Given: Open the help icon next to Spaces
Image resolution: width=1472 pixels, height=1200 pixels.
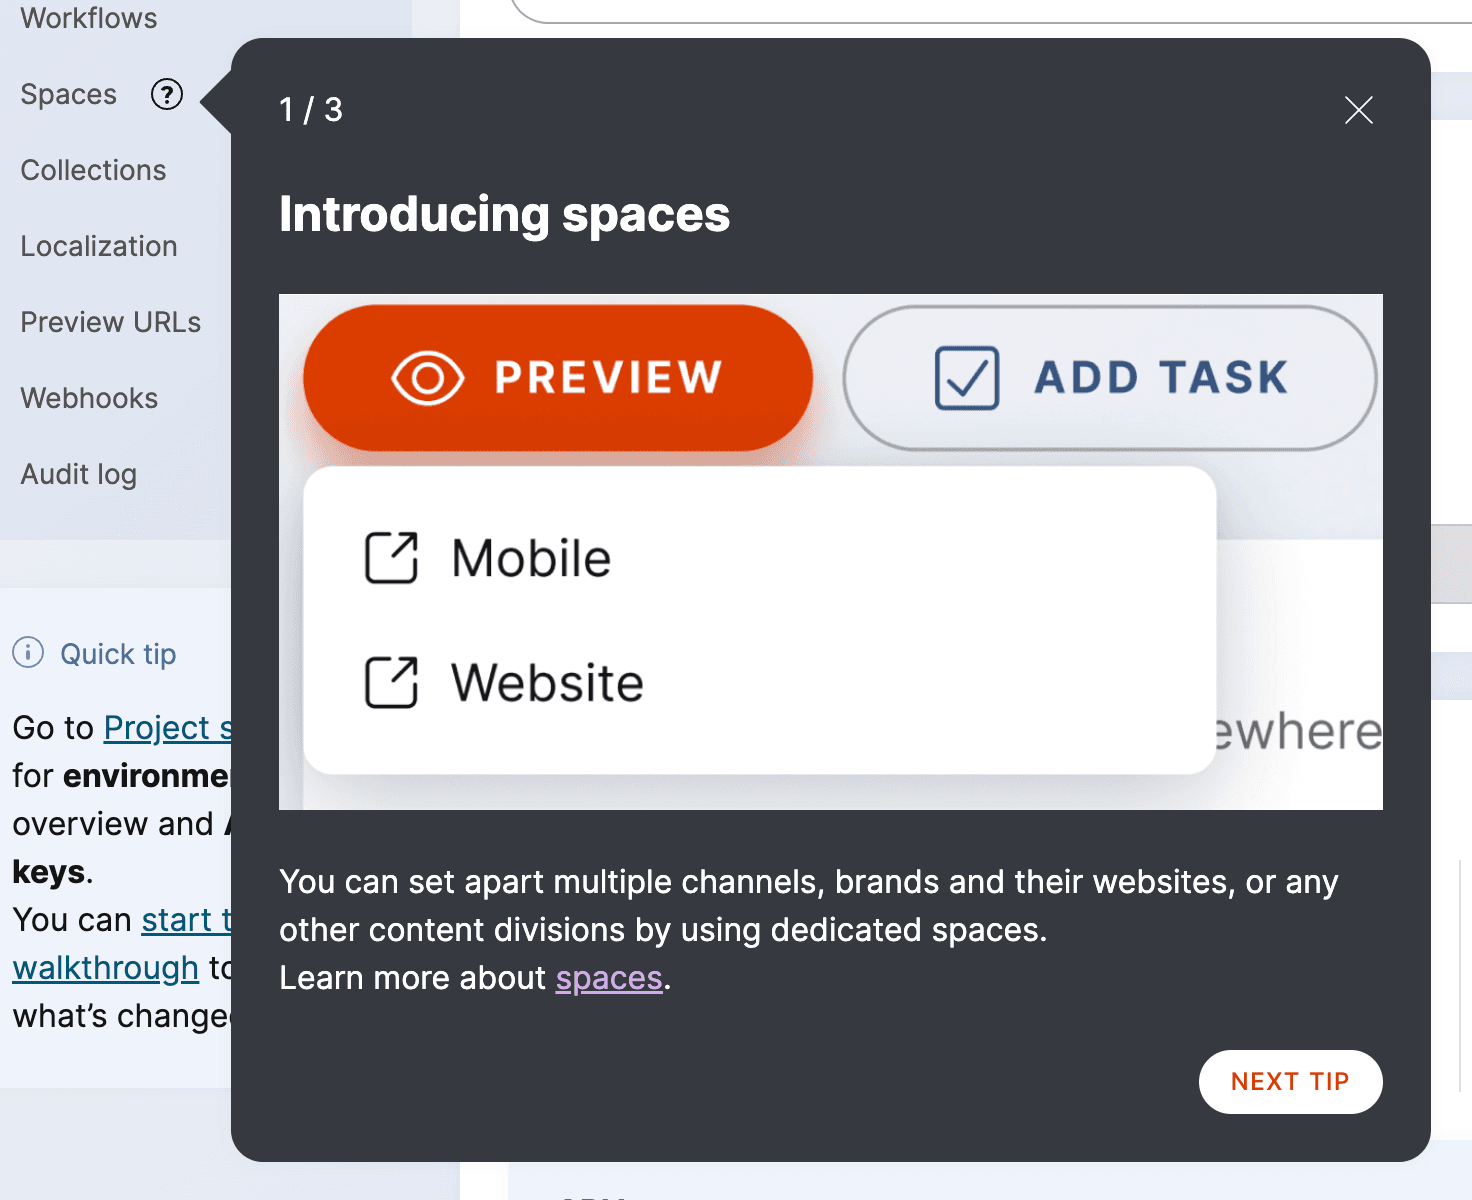Looking at the screenshot, I should coord(167,95).
